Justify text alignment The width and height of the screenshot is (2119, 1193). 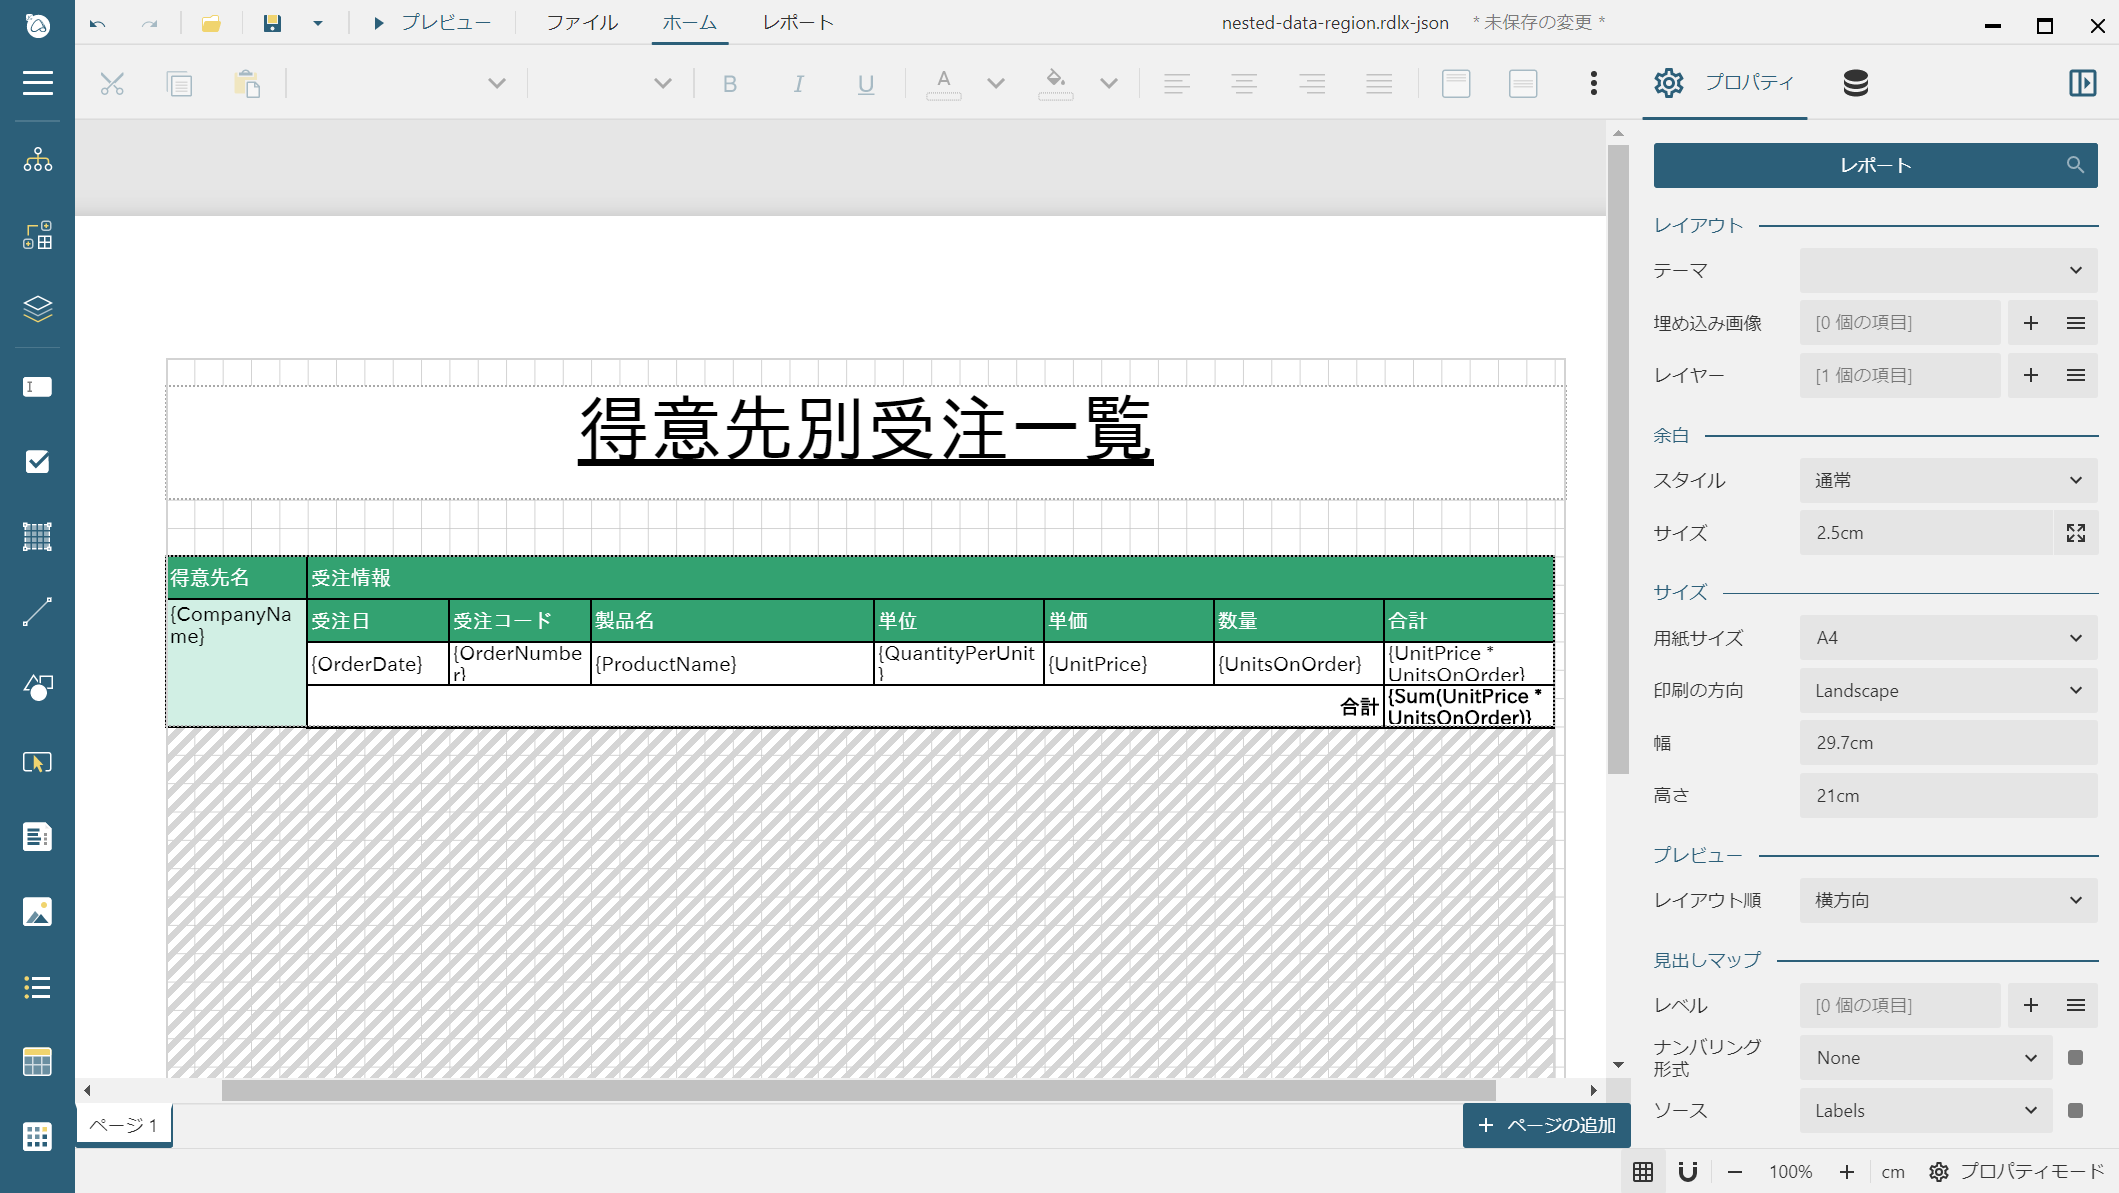tap(1379, 84)
